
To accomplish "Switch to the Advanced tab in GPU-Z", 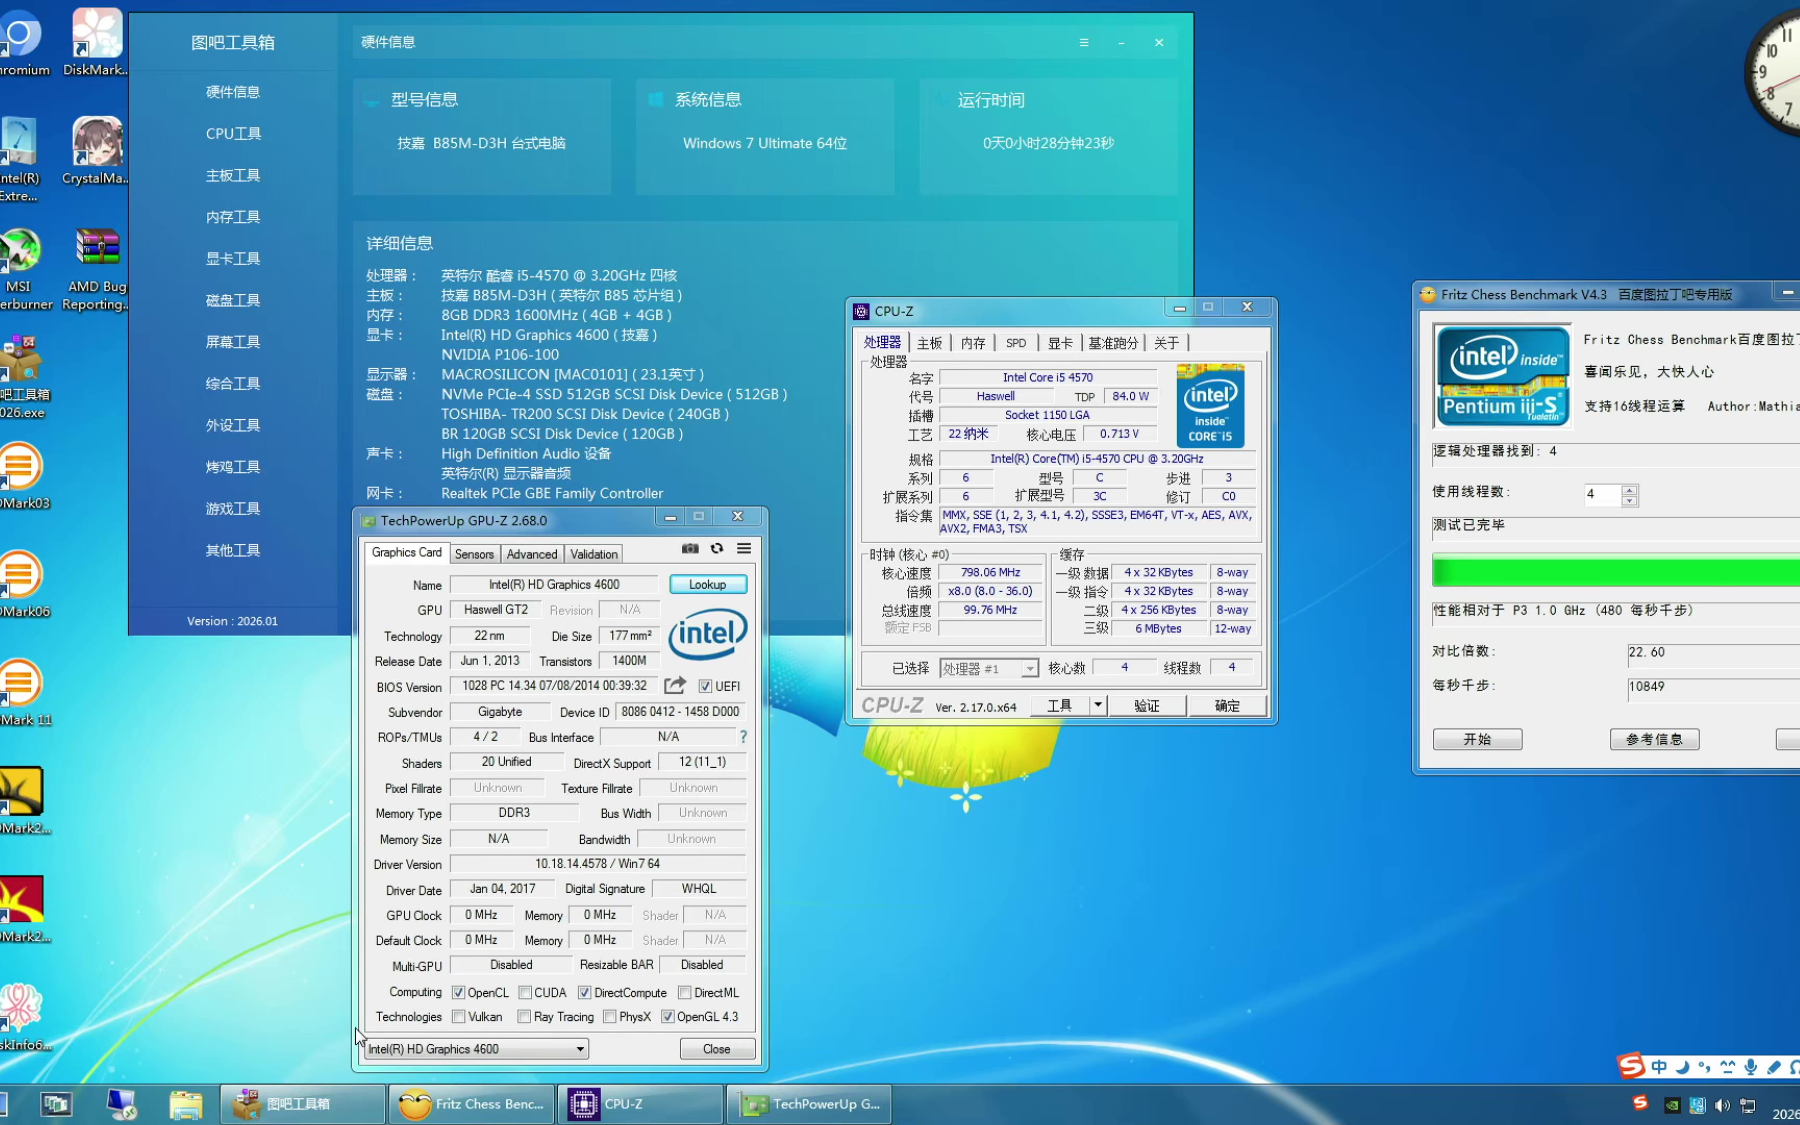I will click(x=532, y=554).
